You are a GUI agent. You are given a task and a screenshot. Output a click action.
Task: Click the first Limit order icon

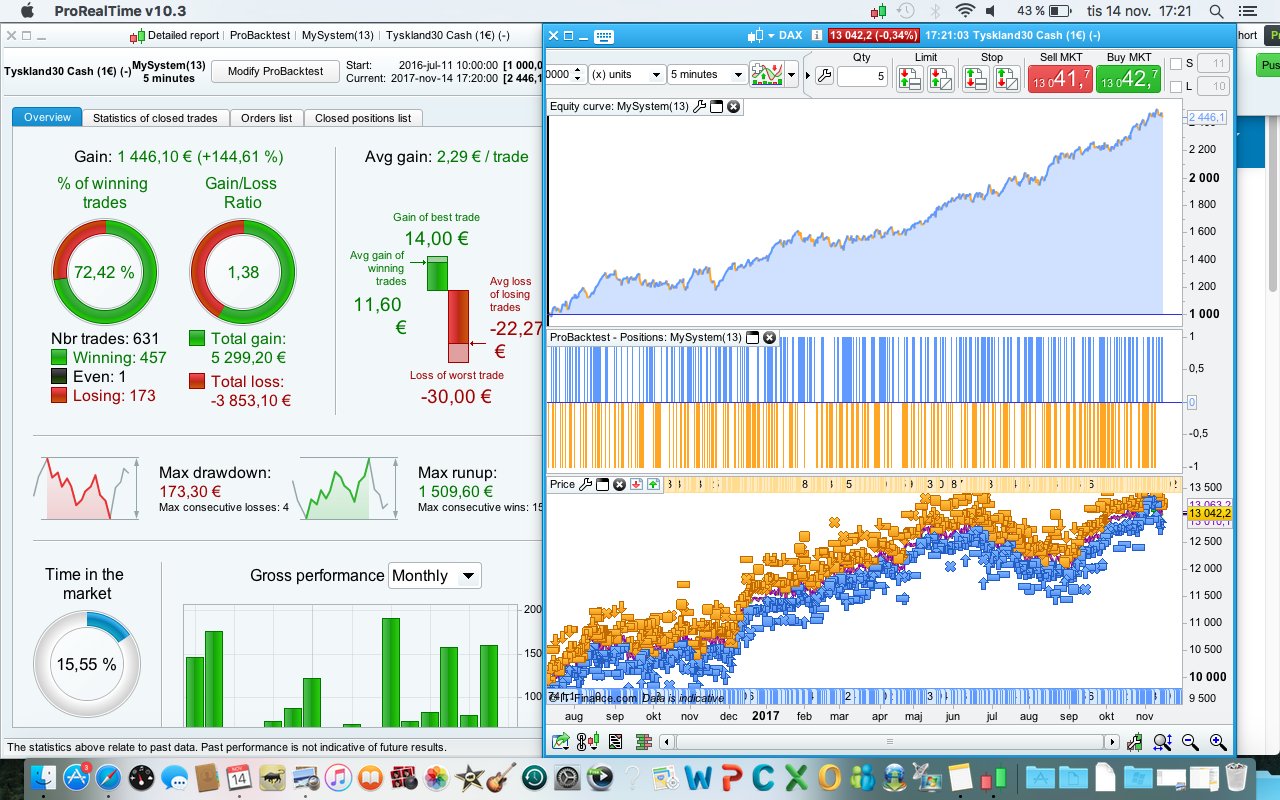click(x=910, y=78)
